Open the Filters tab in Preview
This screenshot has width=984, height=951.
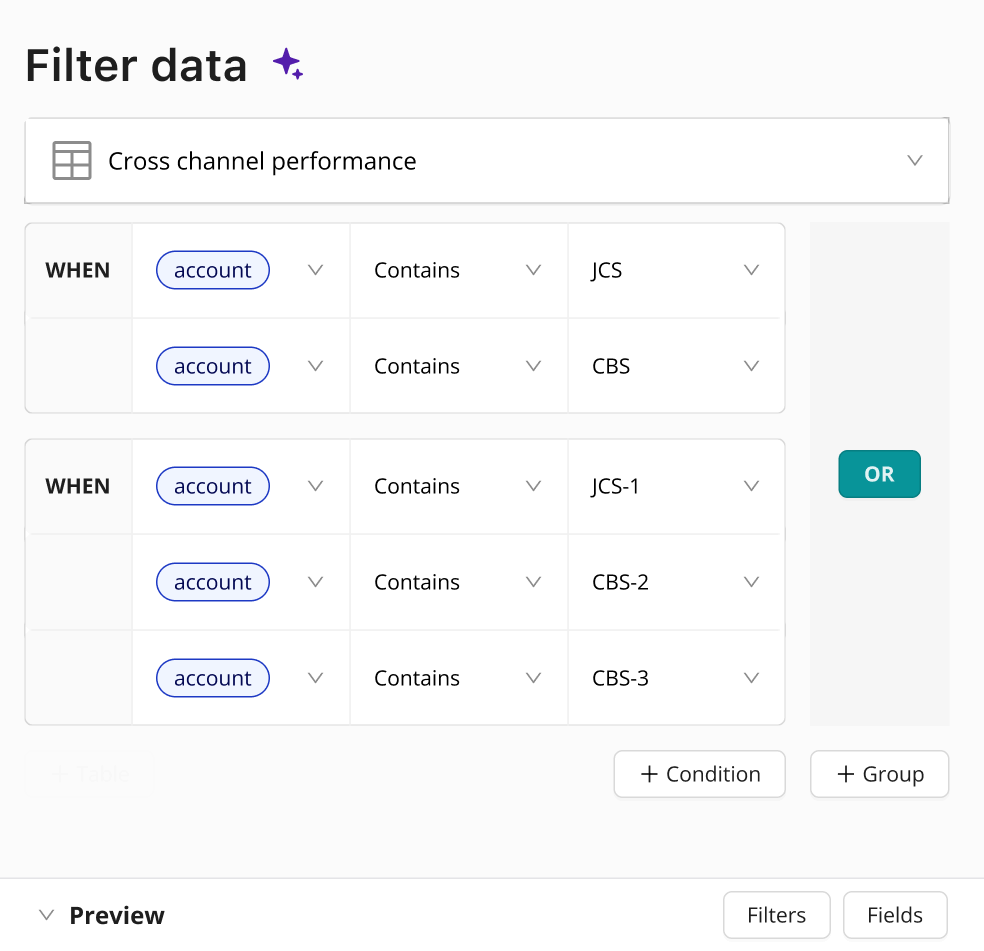pyautogui.click(x=776, y=915)
